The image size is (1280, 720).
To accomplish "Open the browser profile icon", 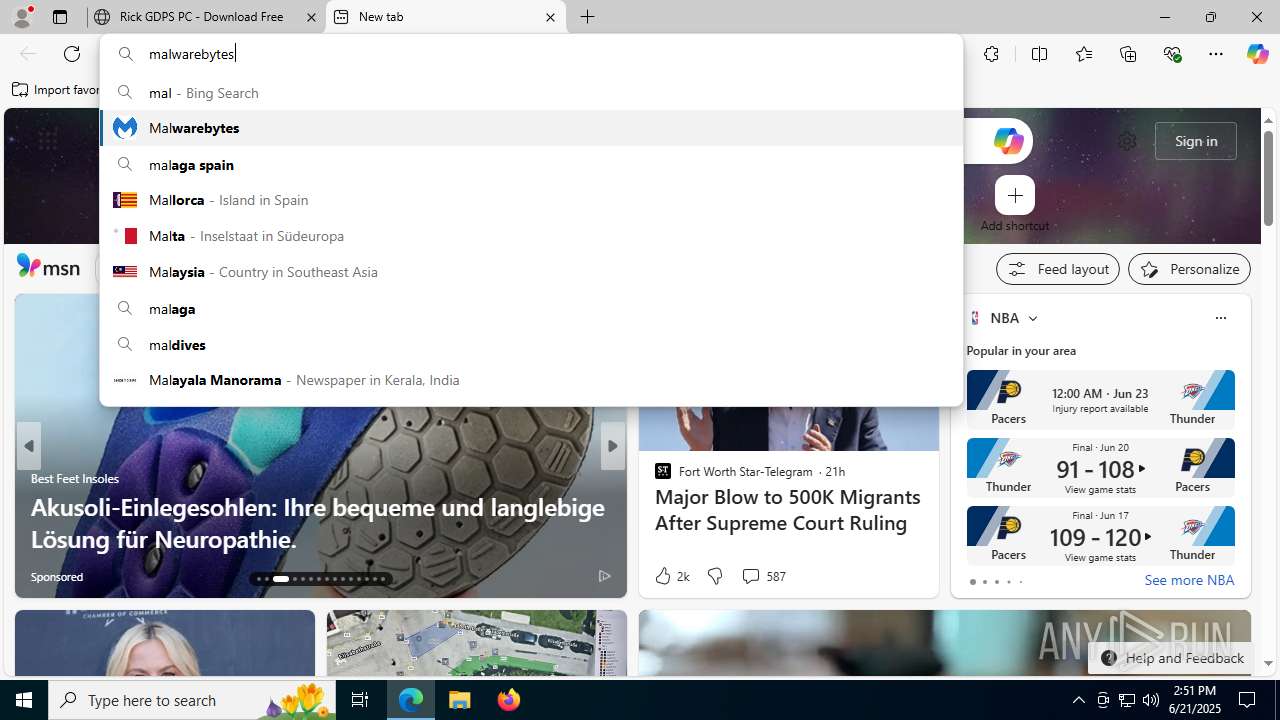I will pos(21,17).
